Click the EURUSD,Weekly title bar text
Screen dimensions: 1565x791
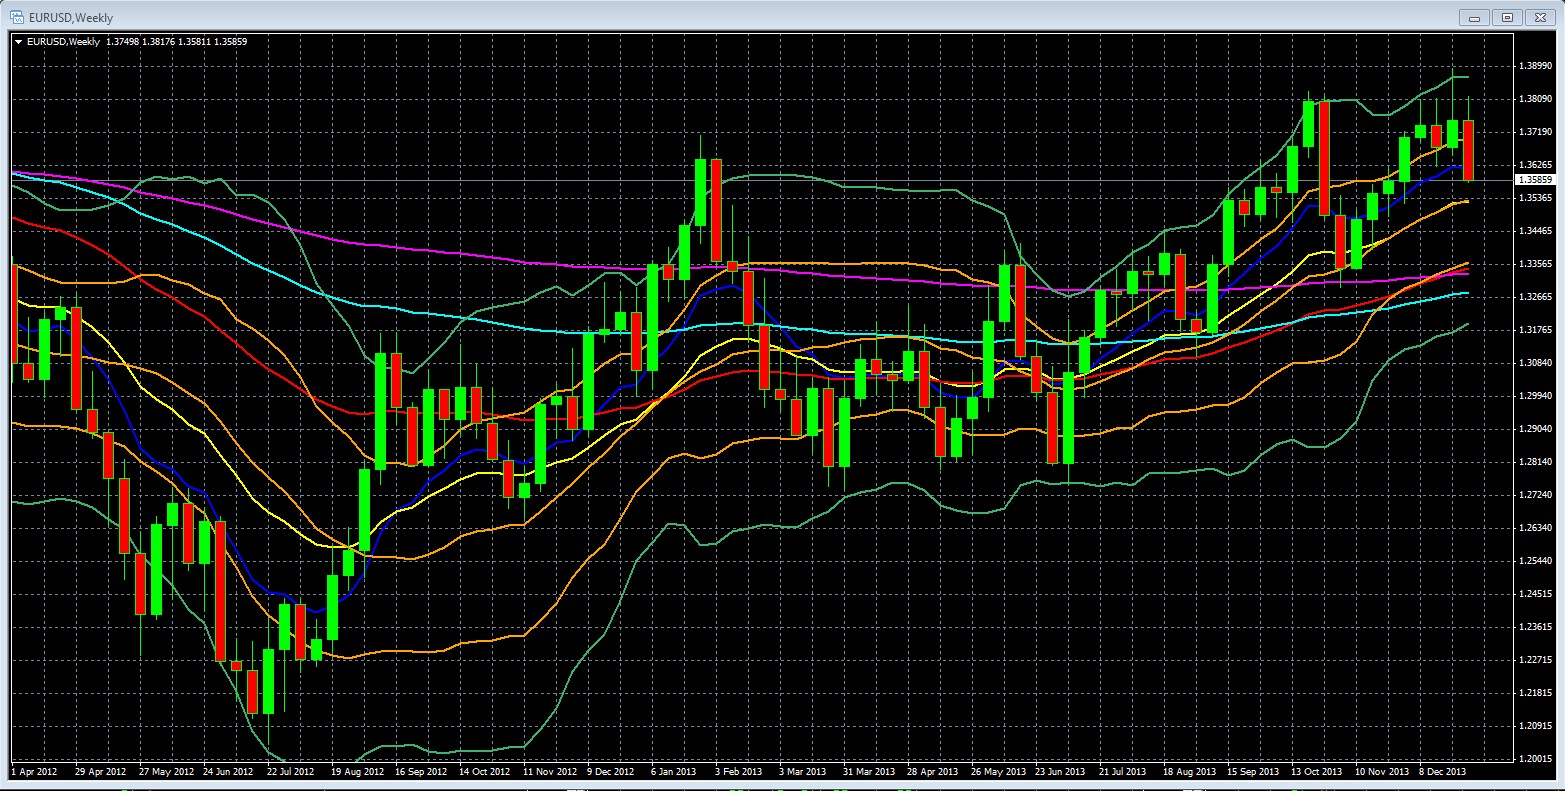coord(71,17)
